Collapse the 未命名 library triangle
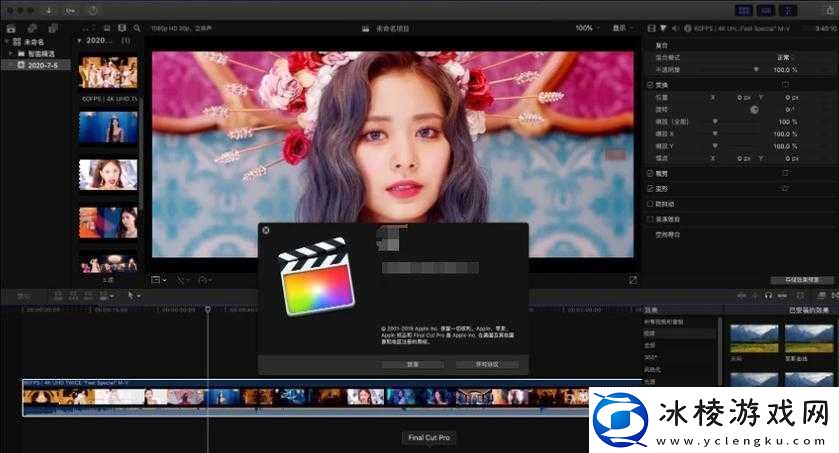The height and width of the screenshot is (453, 839). [x=6, y=41]
